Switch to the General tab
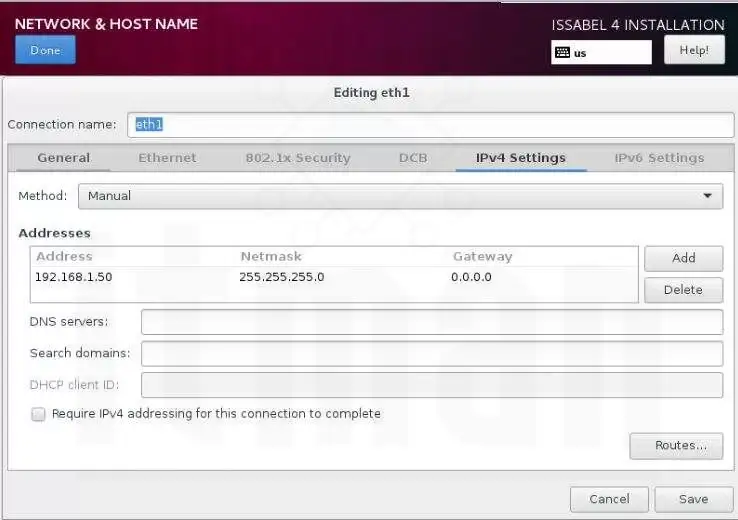Screen dimensions: 738x520 (64, 158)
